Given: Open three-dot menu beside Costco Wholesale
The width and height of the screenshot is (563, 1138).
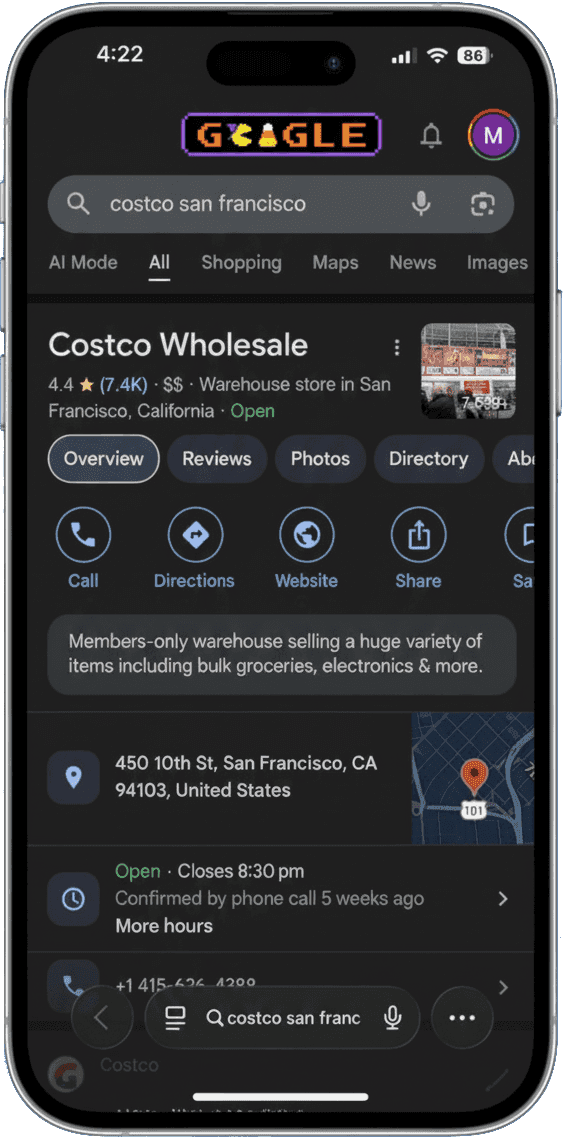Looking at the screenshot, I should [x=397, y=348].
